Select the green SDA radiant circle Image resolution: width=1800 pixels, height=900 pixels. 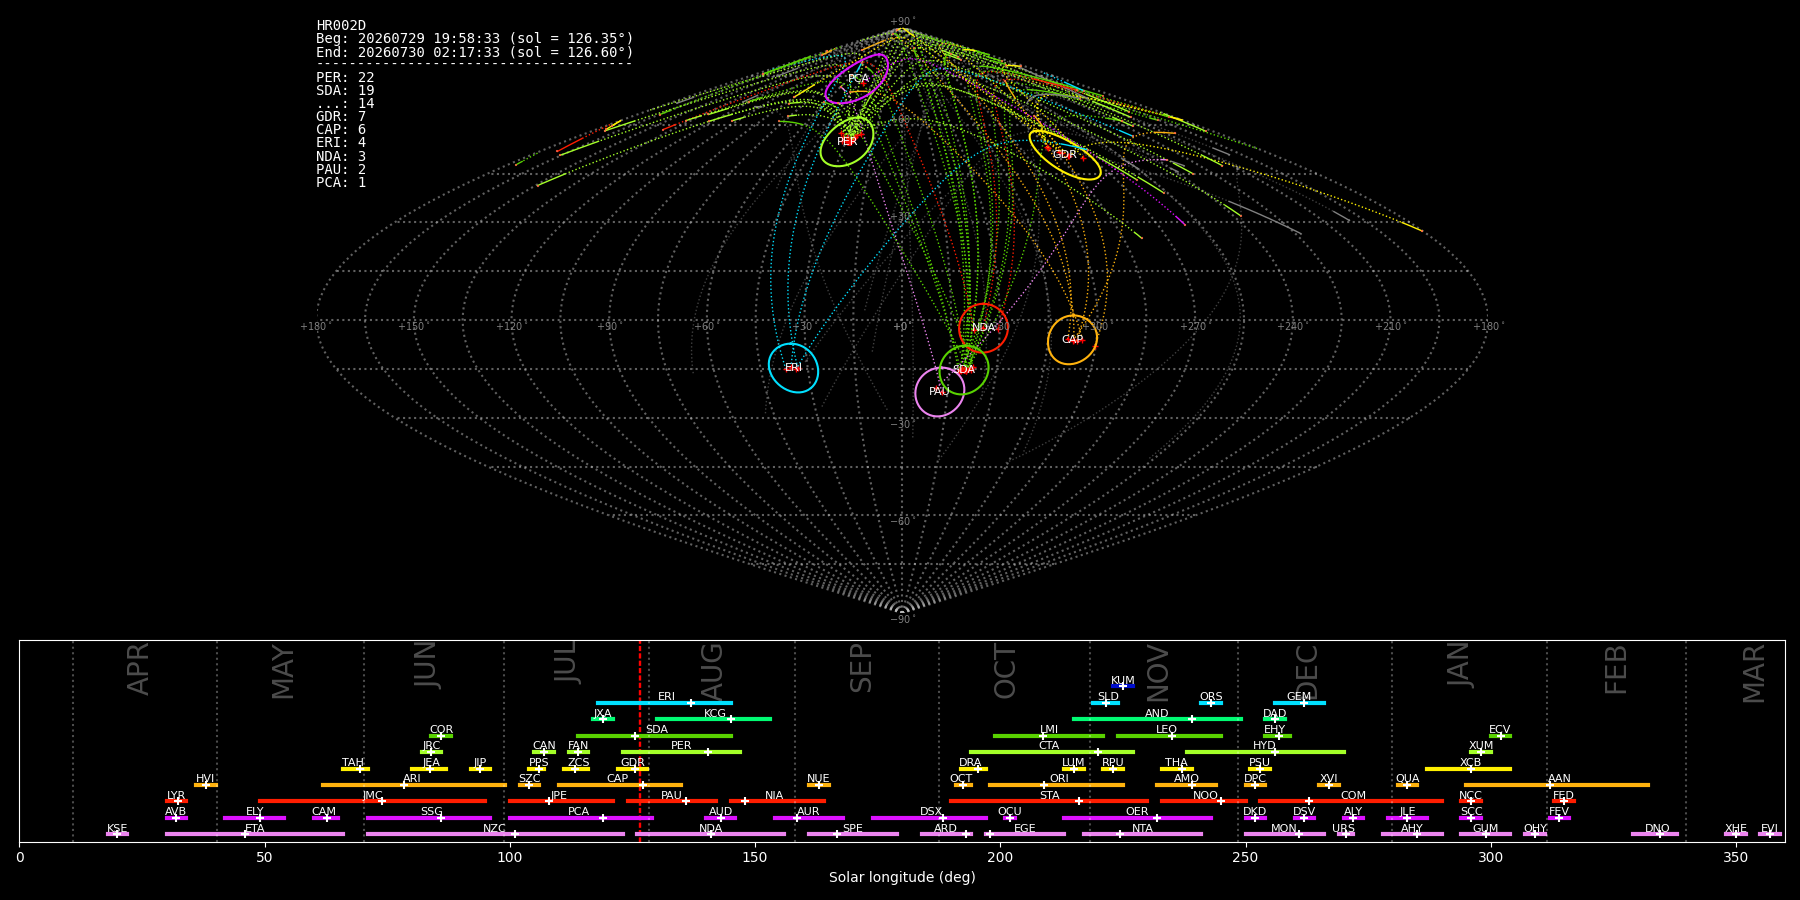[964, 370]
